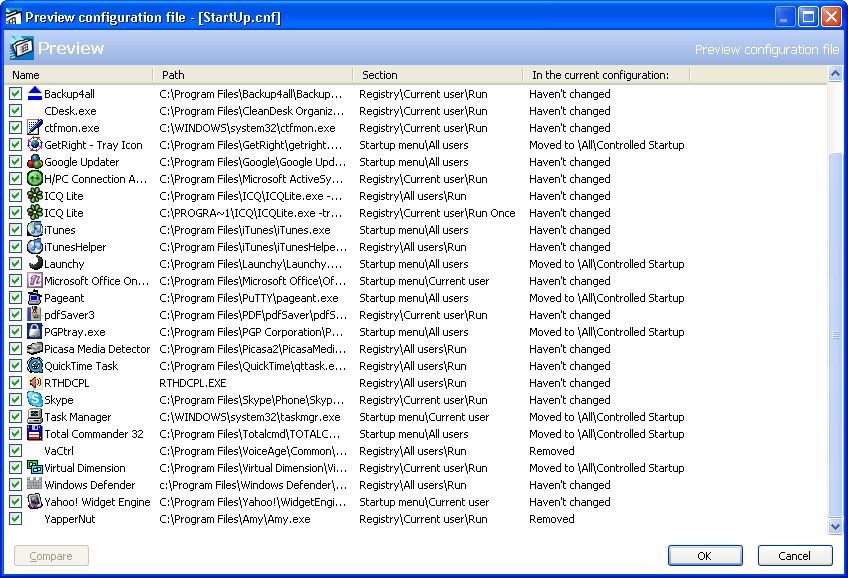
Task: Click the Task Manager monitor icon
Action: tap(35, 416)
